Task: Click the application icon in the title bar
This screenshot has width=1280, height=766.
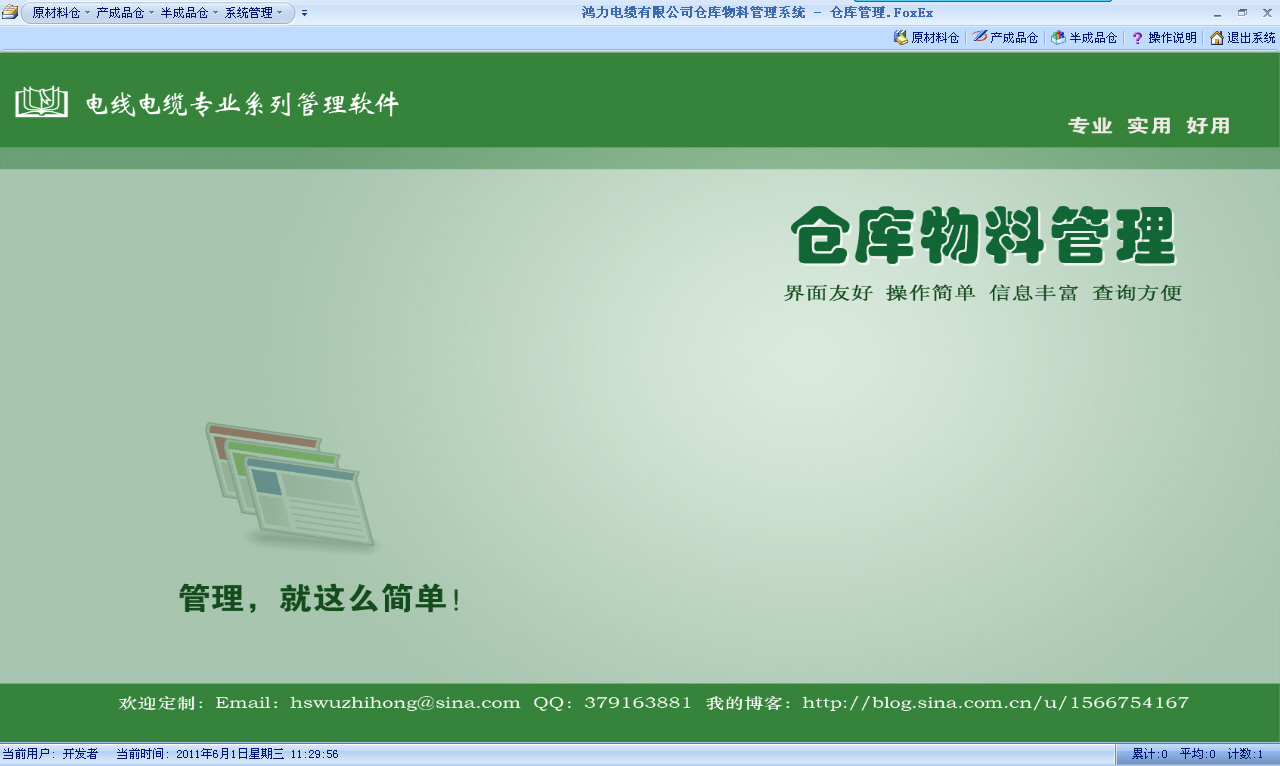Action: pyautogui.click(x=9, y=12)
